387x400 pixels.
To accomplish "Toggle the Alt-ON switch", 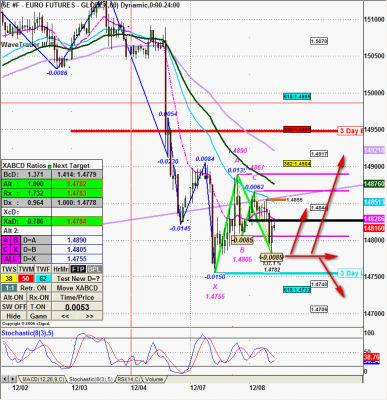I will pos(13,297).
